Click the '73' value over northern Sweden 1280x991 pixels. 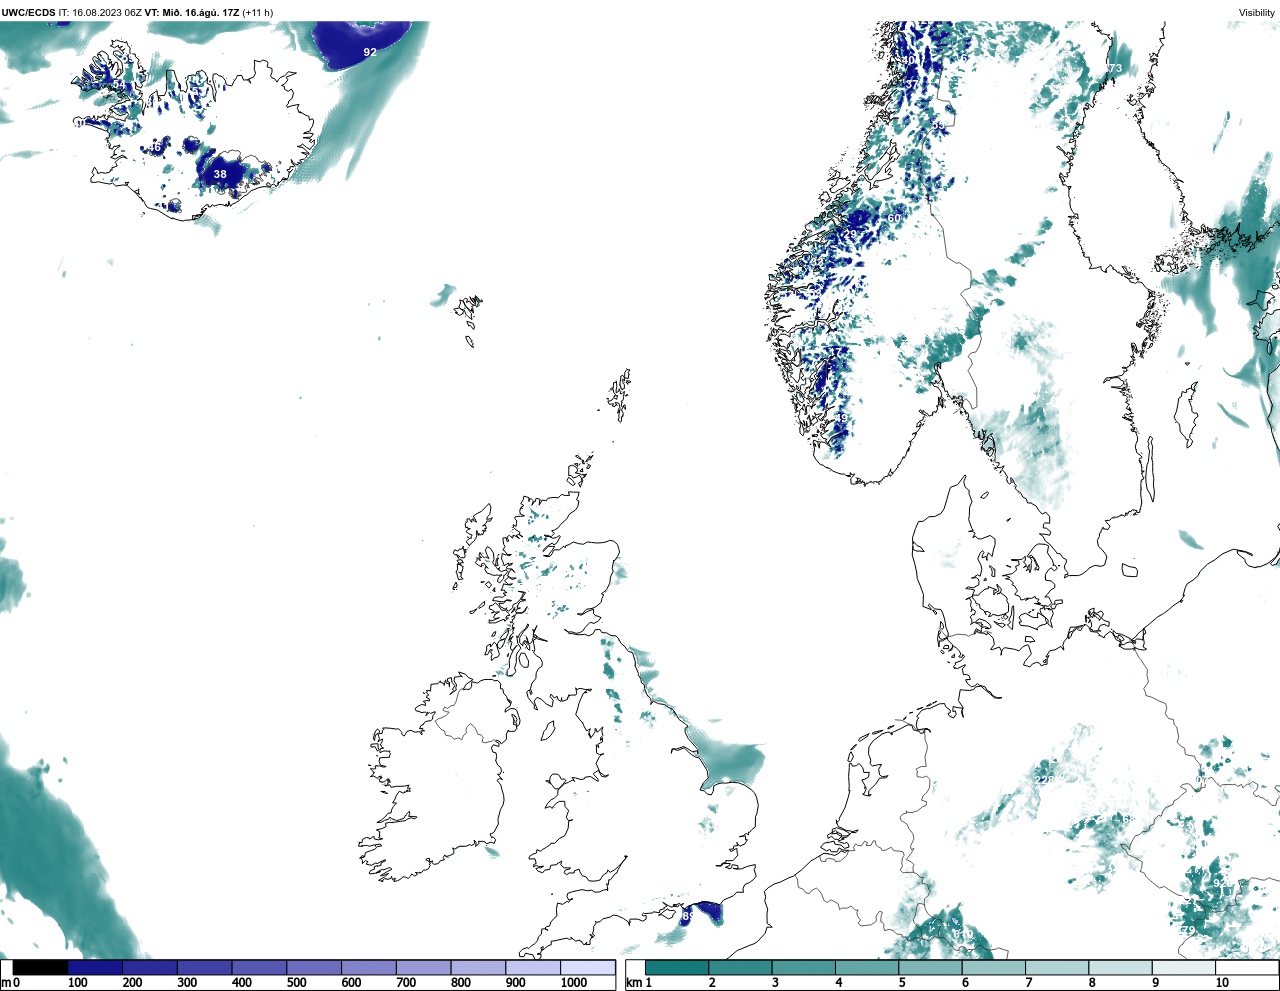pos(1114,69)
